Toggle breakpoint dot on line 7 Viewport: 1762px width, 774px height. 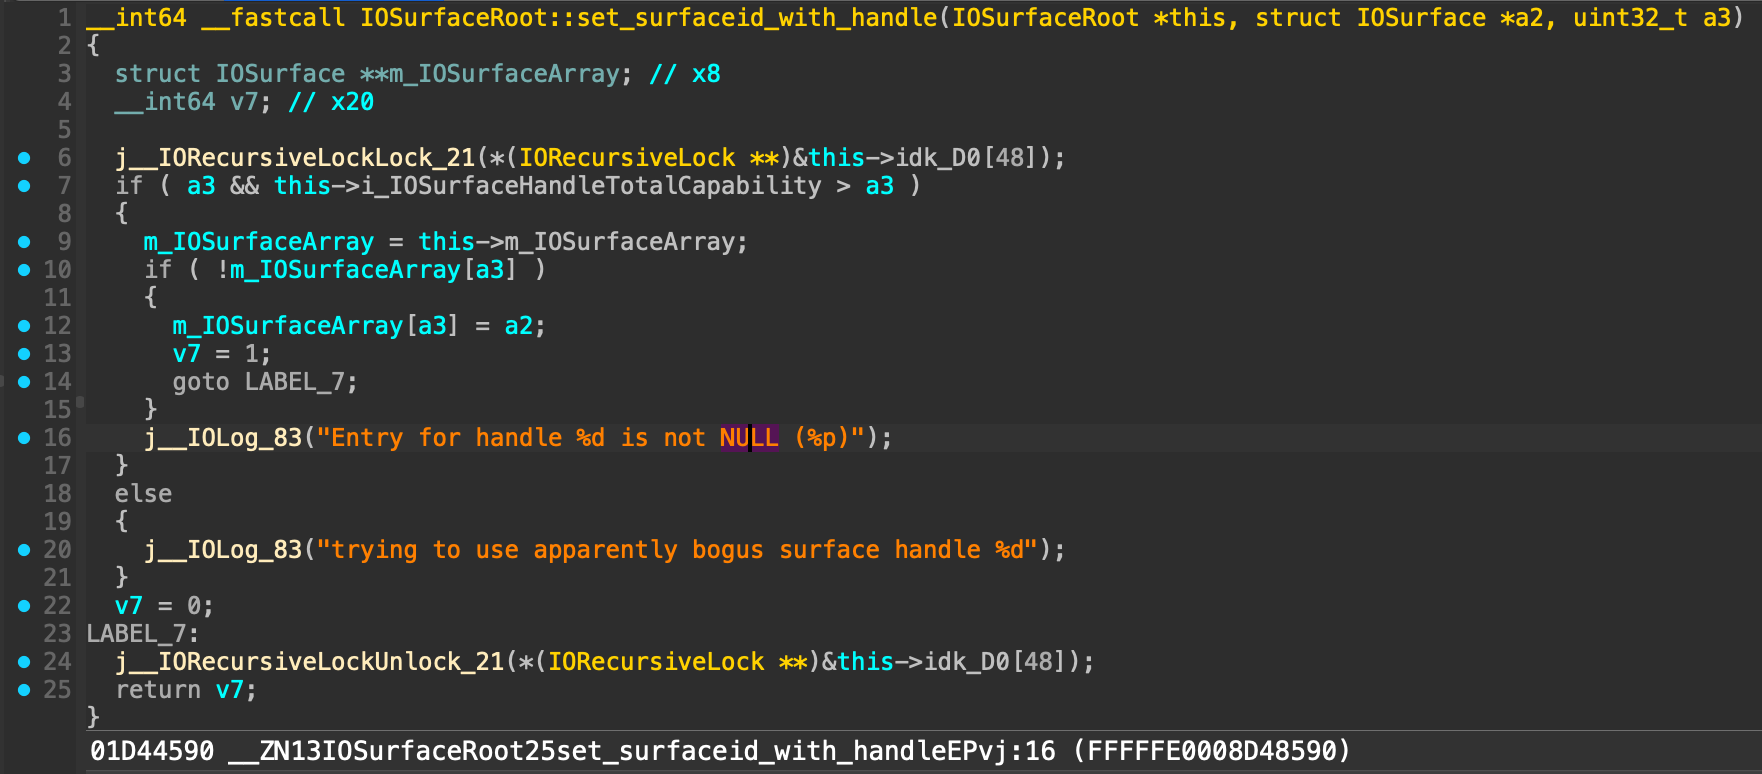point(24,186)
